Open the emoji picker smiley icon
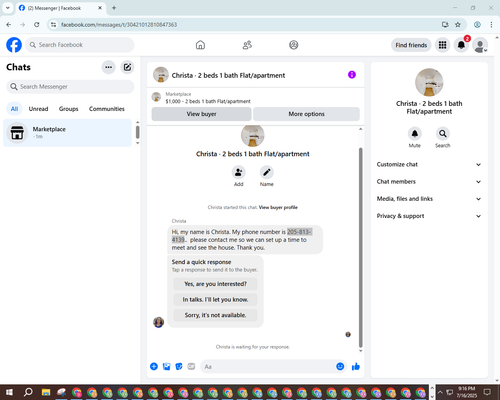Screen dimensions: 500x400 click(340, 366)
